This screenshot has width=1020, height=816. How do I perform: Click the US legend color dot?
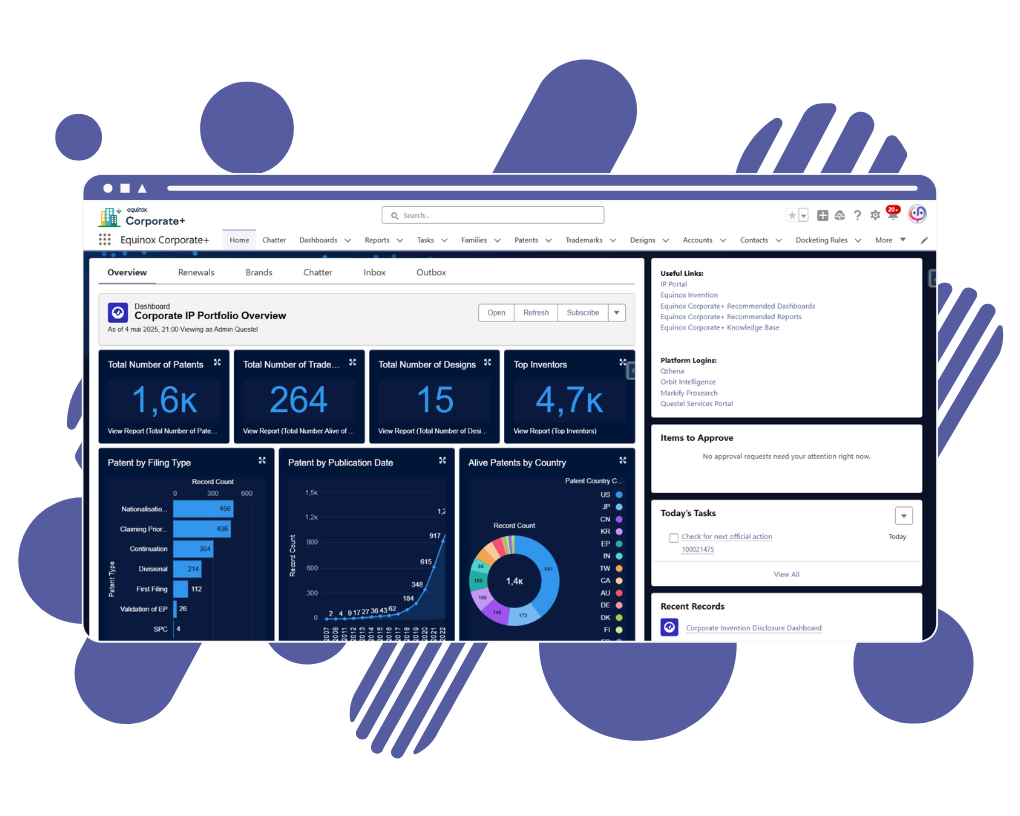click(619, 495)
